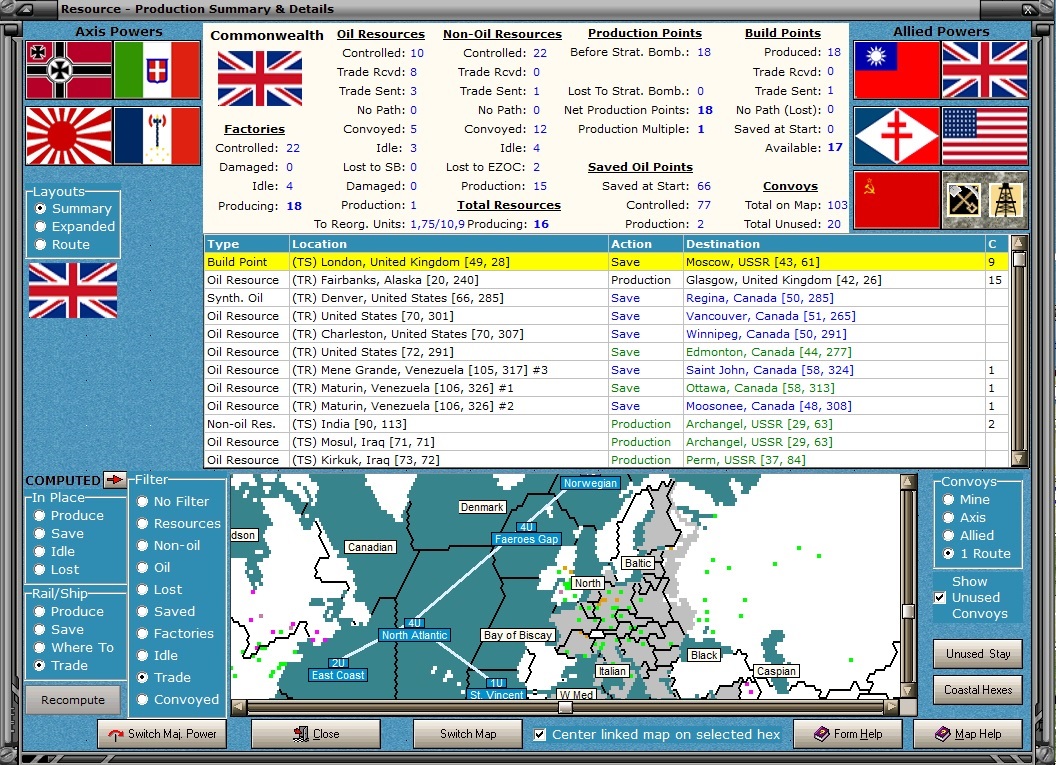
Task: Click the oil derrick icon
Action: (1006, 199)
